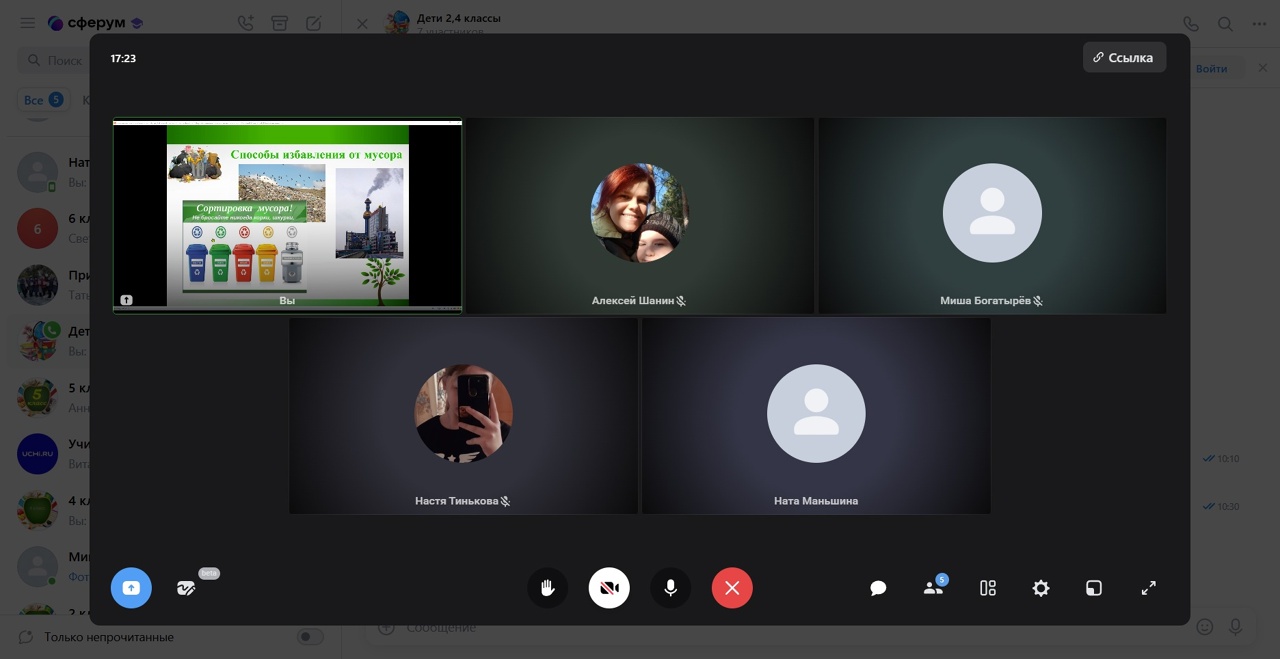Select your shared screen tile labeled Вы

(288, 215)
